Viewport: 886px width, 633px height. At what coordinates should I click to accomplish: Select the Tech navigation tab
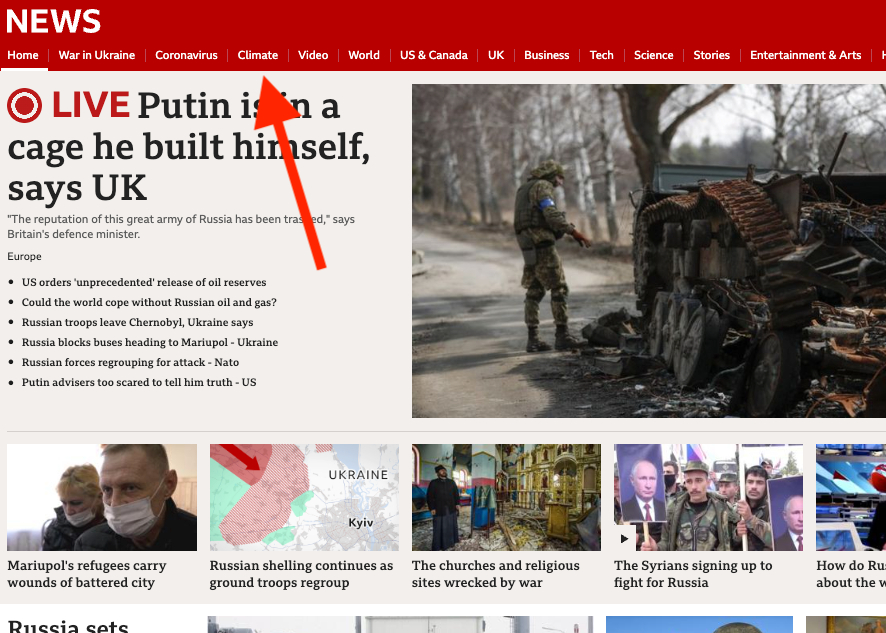coord(601,55)
